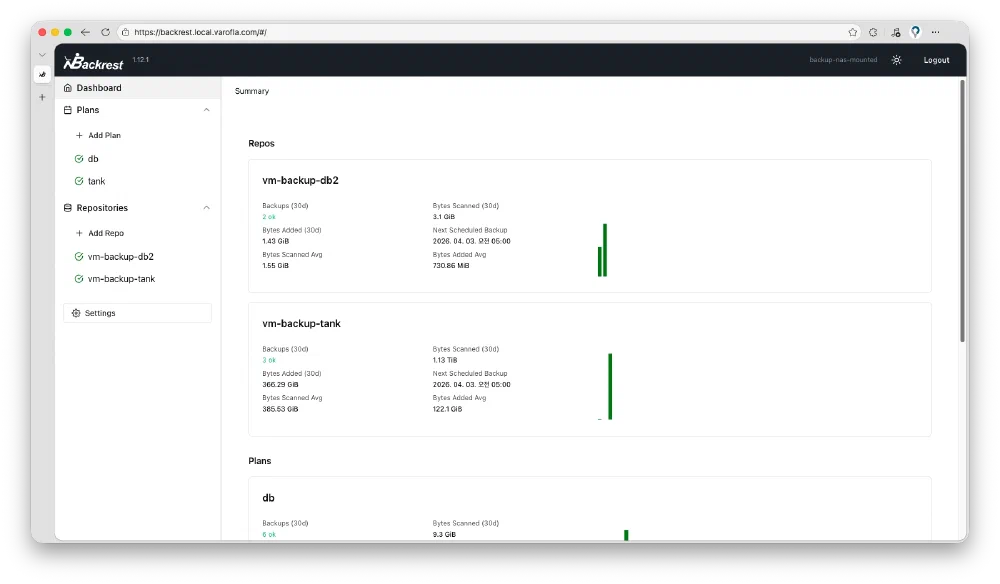Click the new tab plus icon

[42, 97]
